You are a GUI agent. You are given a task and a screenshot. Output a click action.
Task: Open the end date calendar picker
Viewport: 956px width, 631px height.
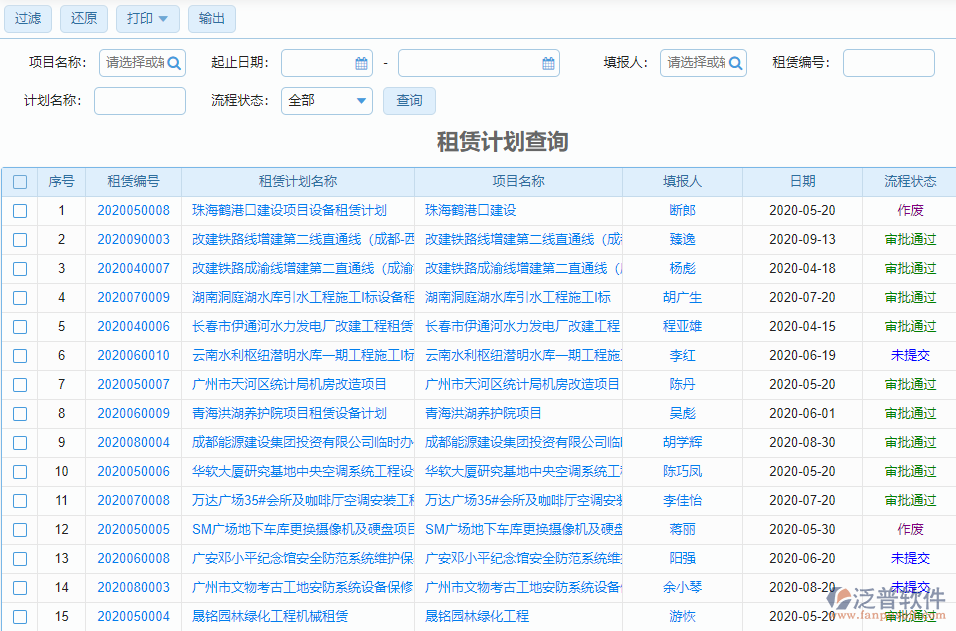[x=547, y=62]
